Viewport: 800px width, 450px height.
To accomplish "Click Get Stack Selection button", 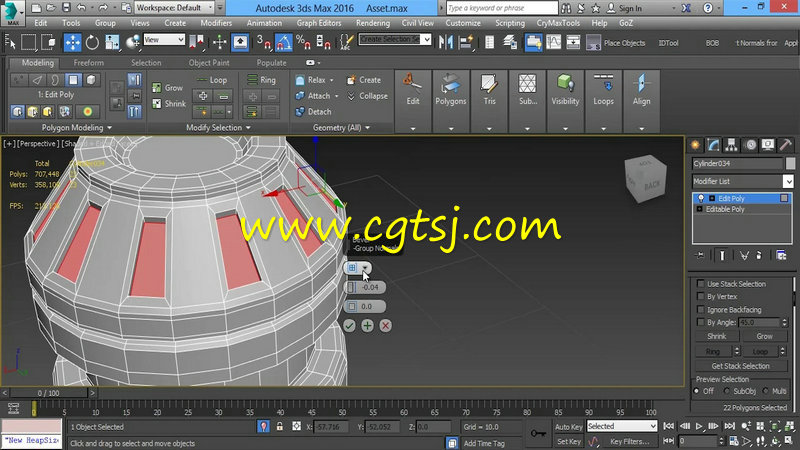I will tap(740, 366).
